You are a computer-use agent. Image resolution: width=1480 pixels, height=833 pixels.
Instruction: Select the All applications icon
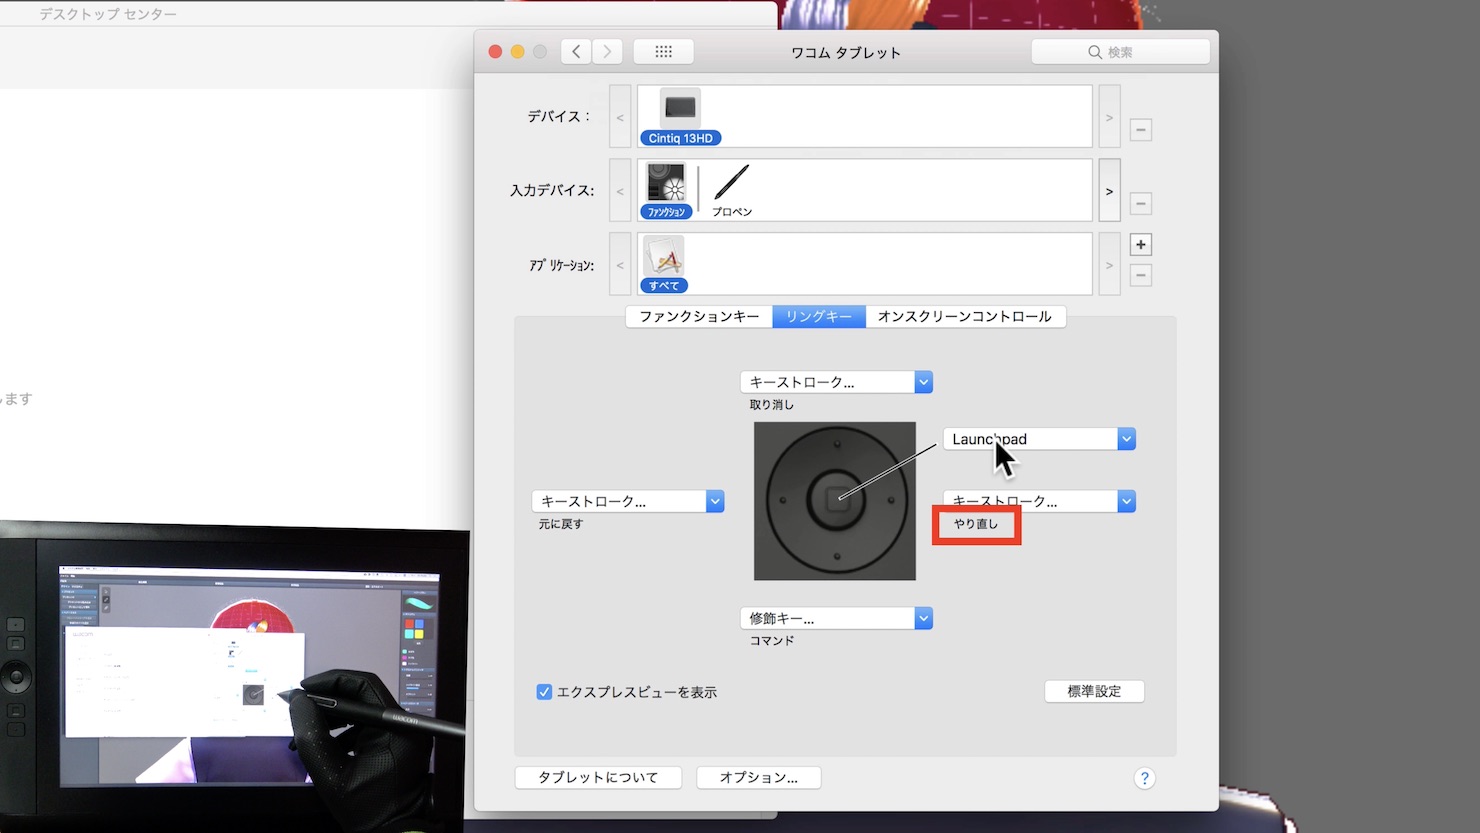tap(664, 264)
